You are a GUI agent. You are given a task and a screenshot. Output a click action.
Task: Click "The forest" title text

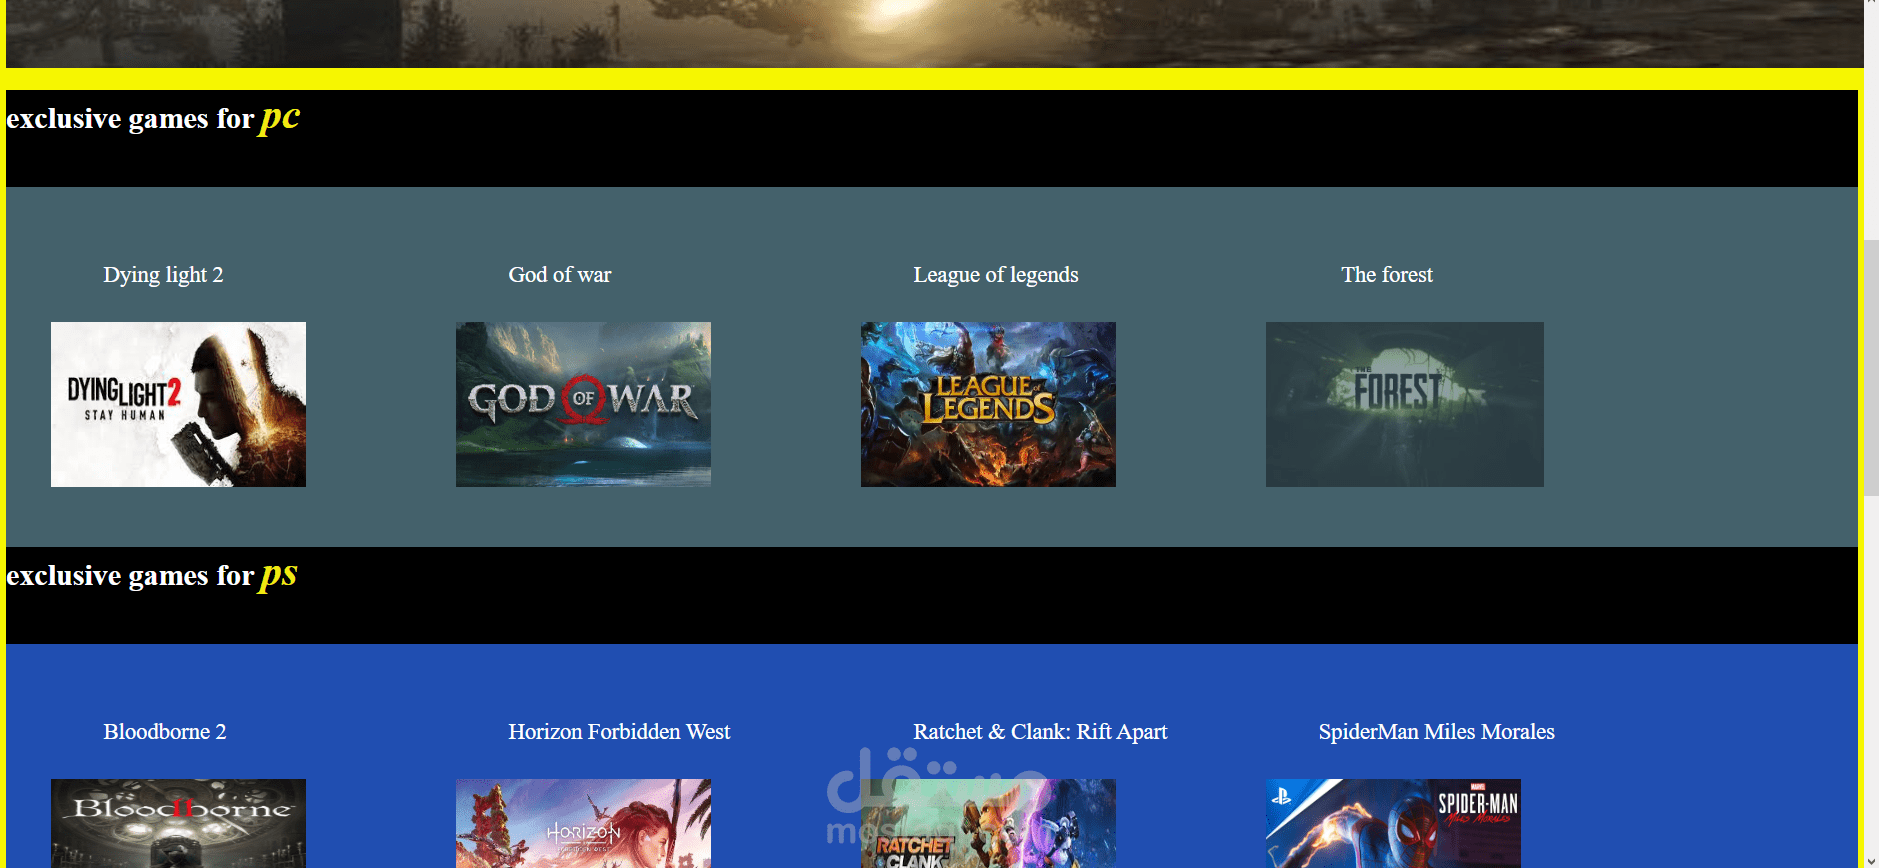coord(1387,275)
